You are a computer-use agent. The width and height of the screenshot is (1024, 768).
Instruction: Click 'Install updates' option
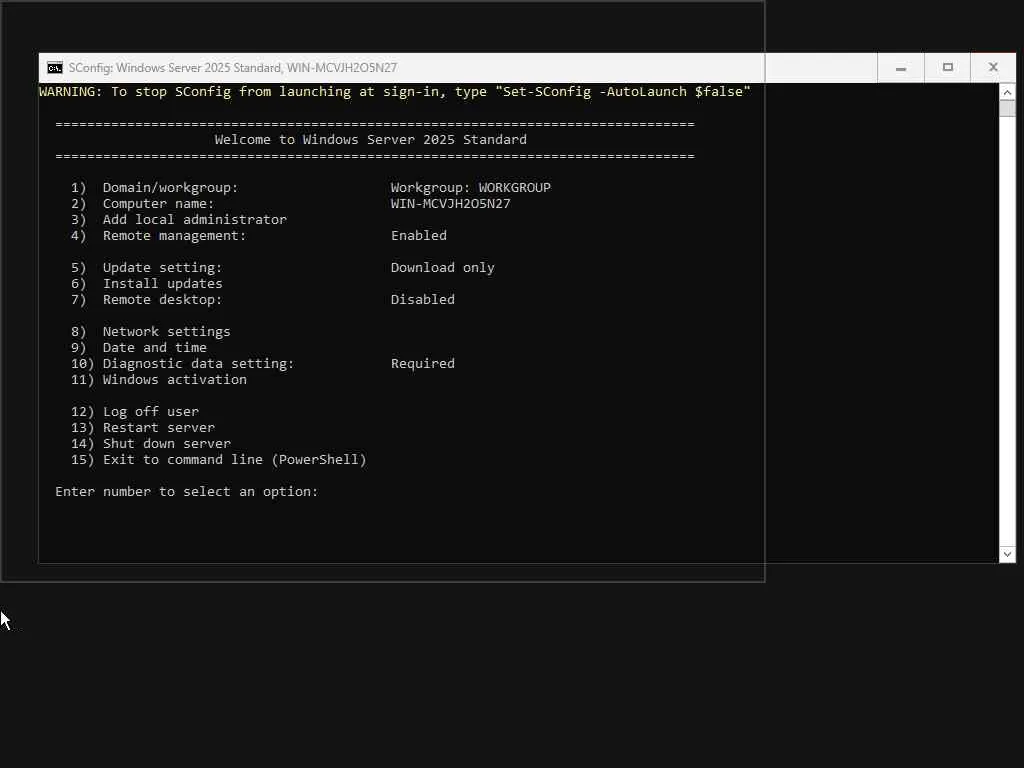(147, 284)
